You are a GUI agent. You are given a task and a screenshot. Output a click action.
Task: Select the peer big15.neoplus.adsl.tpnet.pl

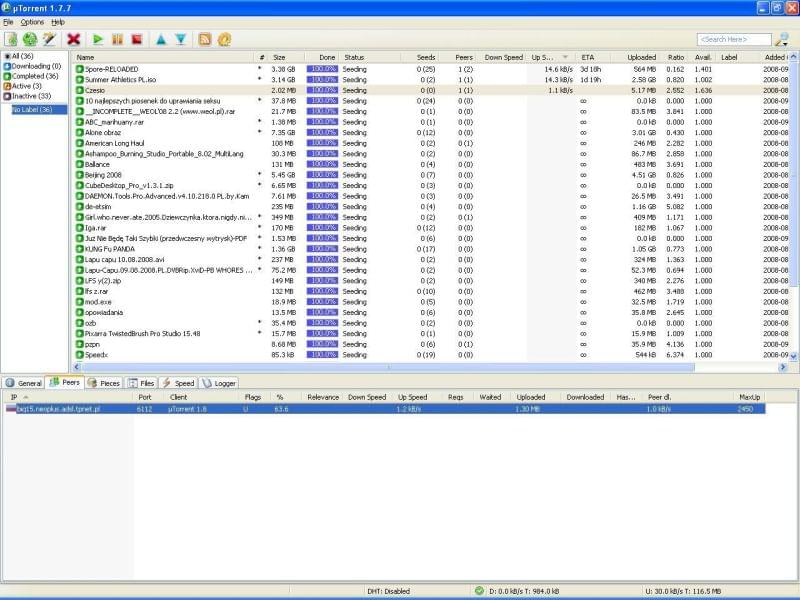point(385,409)
